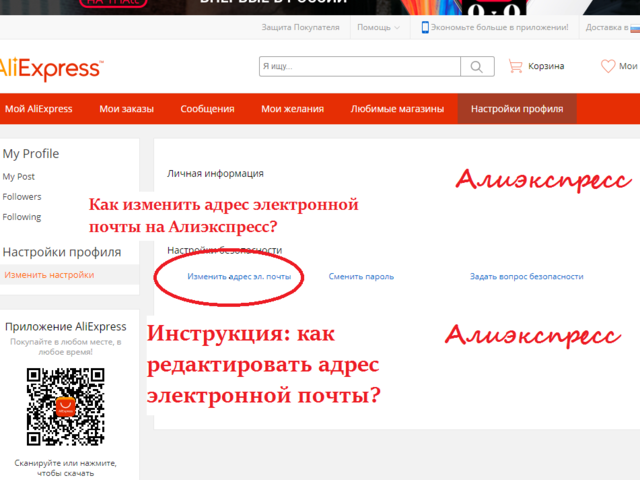Click the heart wishlist icon
The width and height of the screenshot is (640, 480).
coord(608,66)
